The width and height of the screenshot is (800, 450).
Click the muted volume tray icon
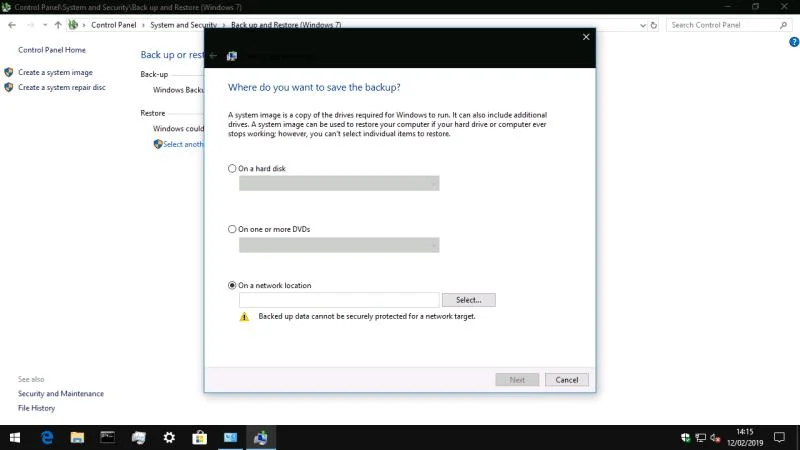[x=715, y=438]
